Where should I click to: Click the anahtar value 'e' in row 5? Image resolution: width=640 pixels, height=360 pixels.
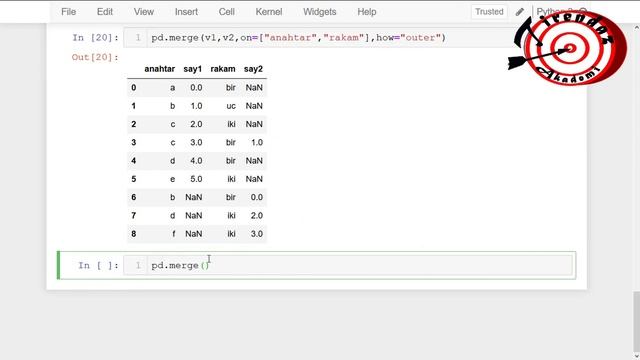[x=173, y=179]
